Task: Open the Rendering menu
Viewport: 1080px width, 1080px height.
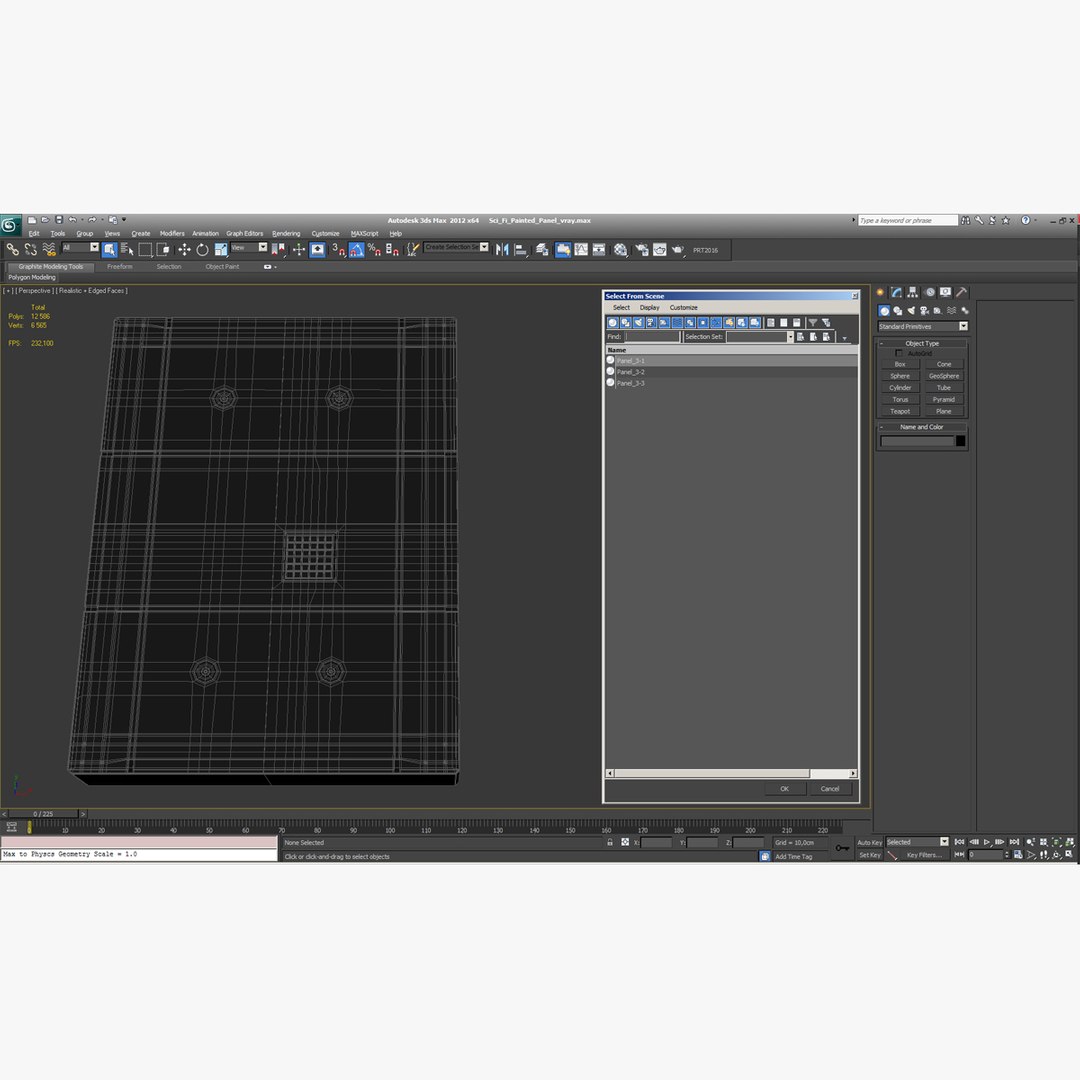Action: coord(286,233)
